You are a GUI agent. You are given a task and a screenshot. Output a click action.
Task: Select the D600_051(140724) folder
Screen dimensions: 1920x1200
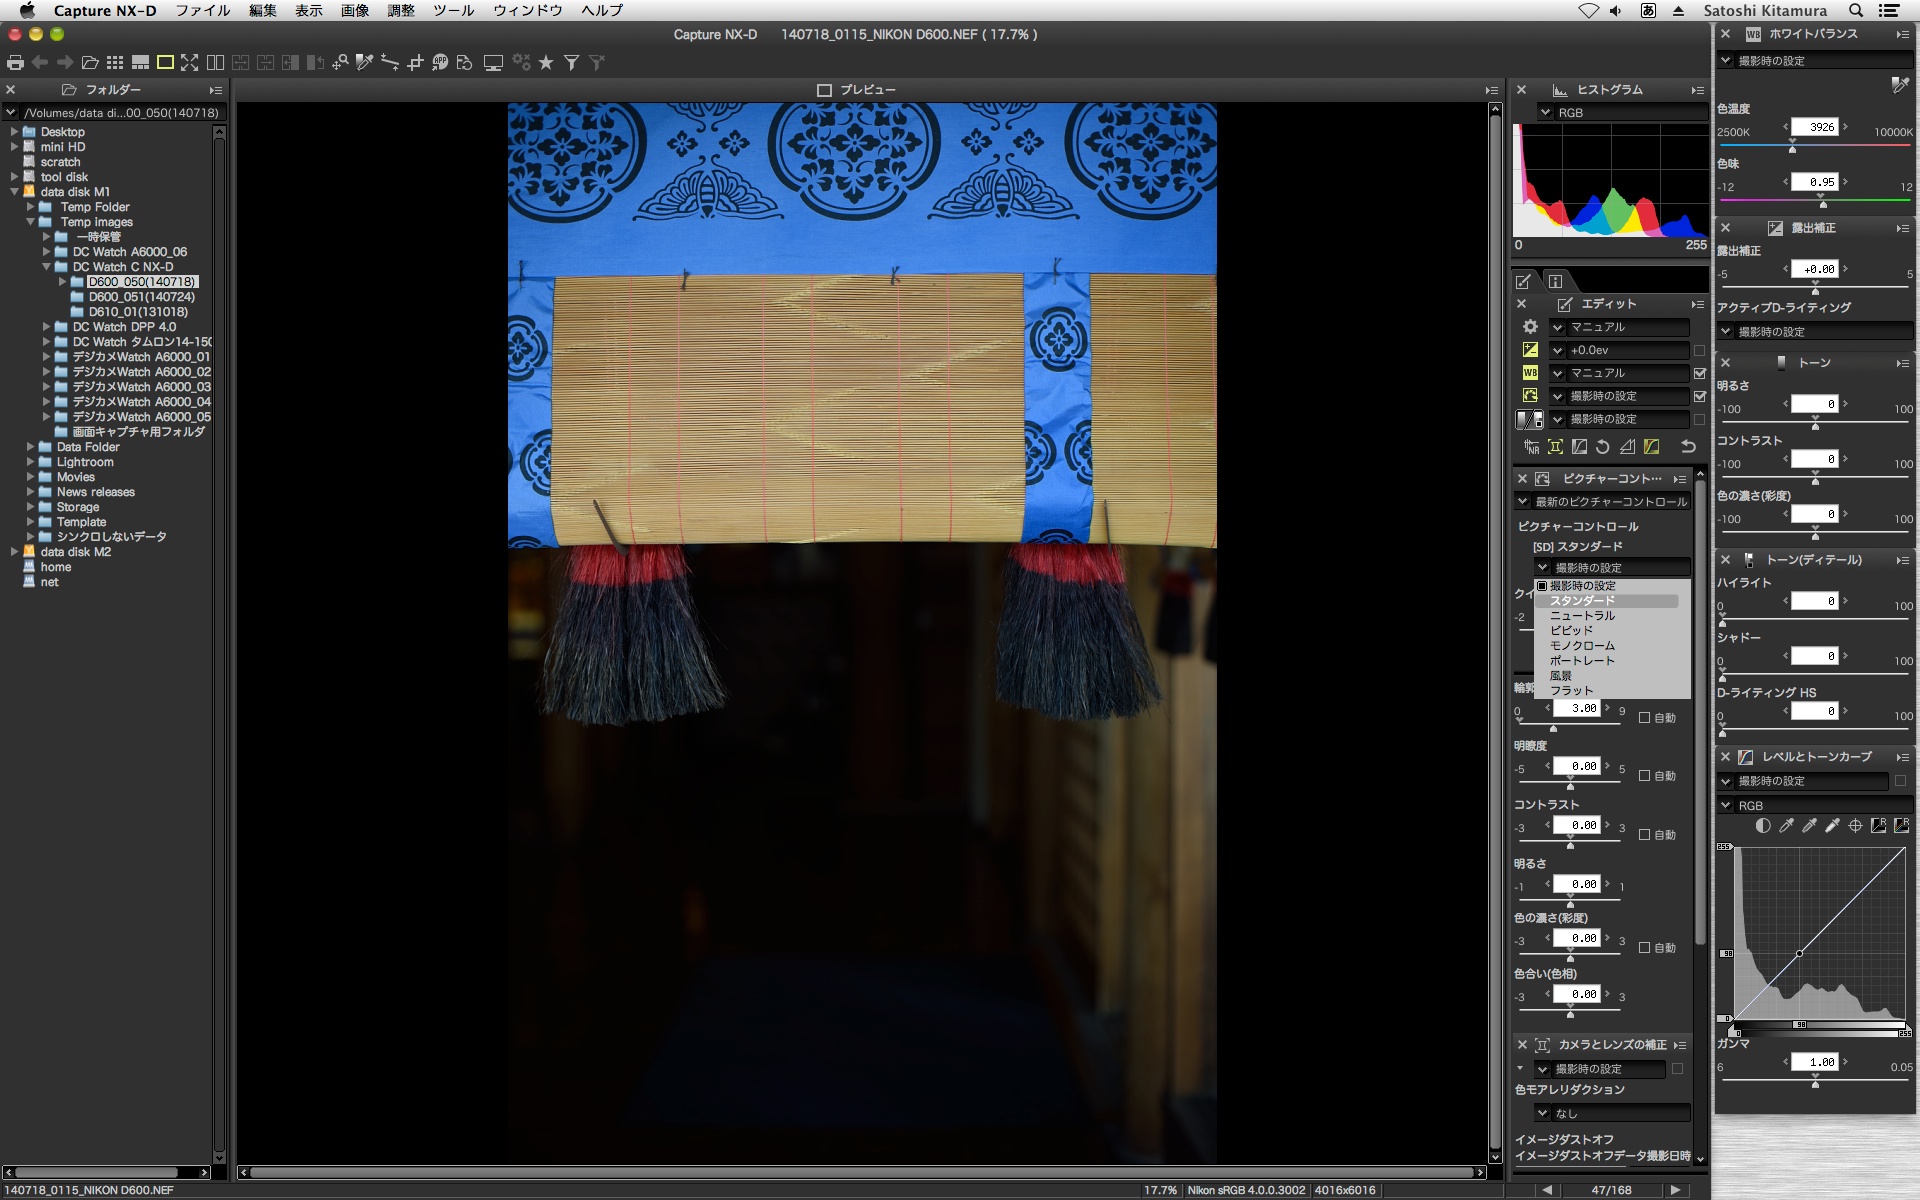[x=141, y=297]
